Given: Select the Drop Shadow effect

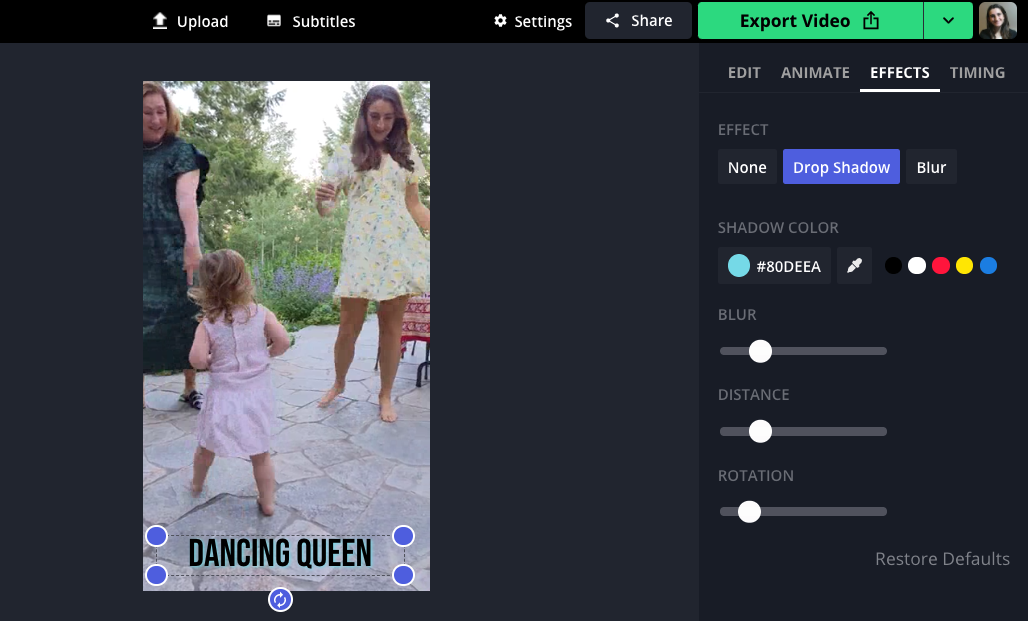Looking at the screenshot, I should [841, 167].
